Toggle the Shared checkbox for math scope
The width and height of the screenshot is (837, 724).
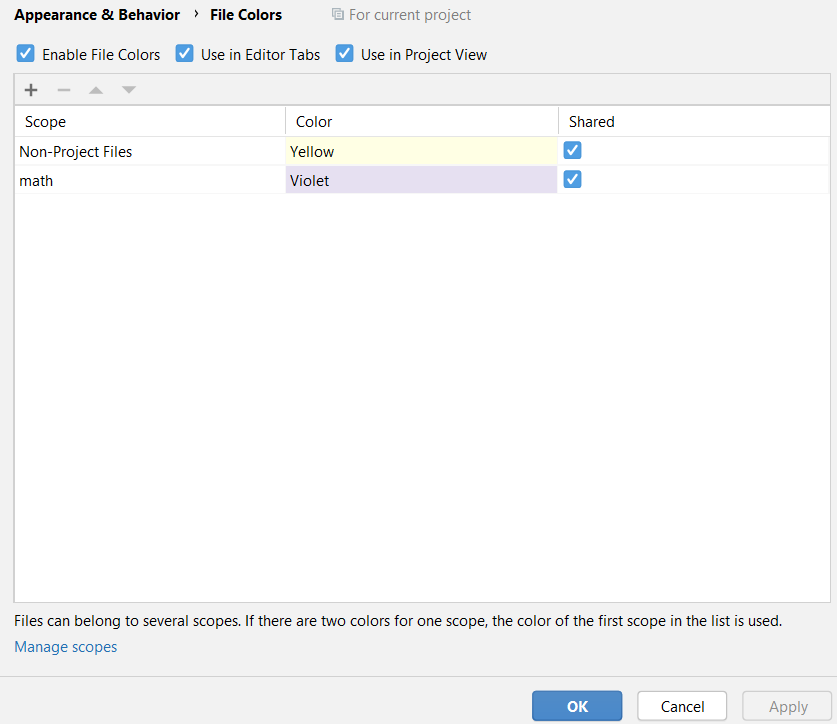click(572, 179)
